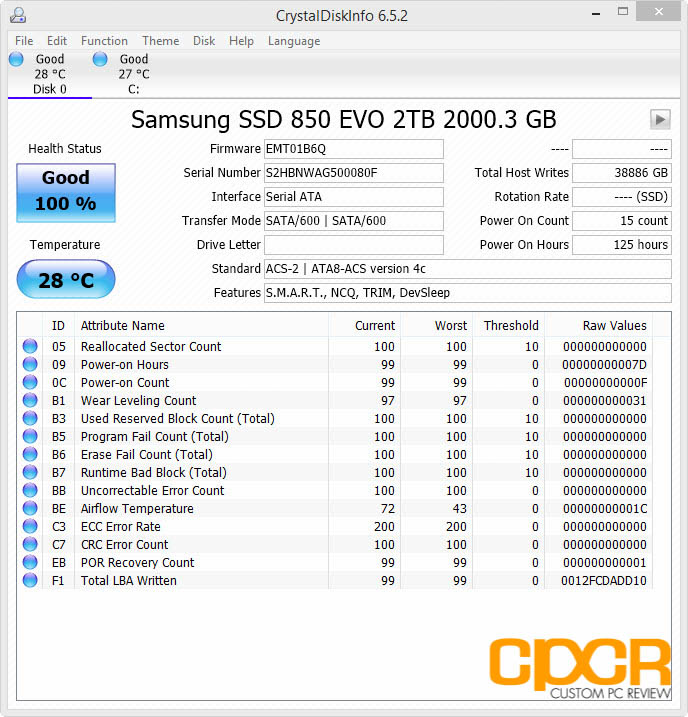
Task: Open the Theme menu
Action: [x=160, y=41]
